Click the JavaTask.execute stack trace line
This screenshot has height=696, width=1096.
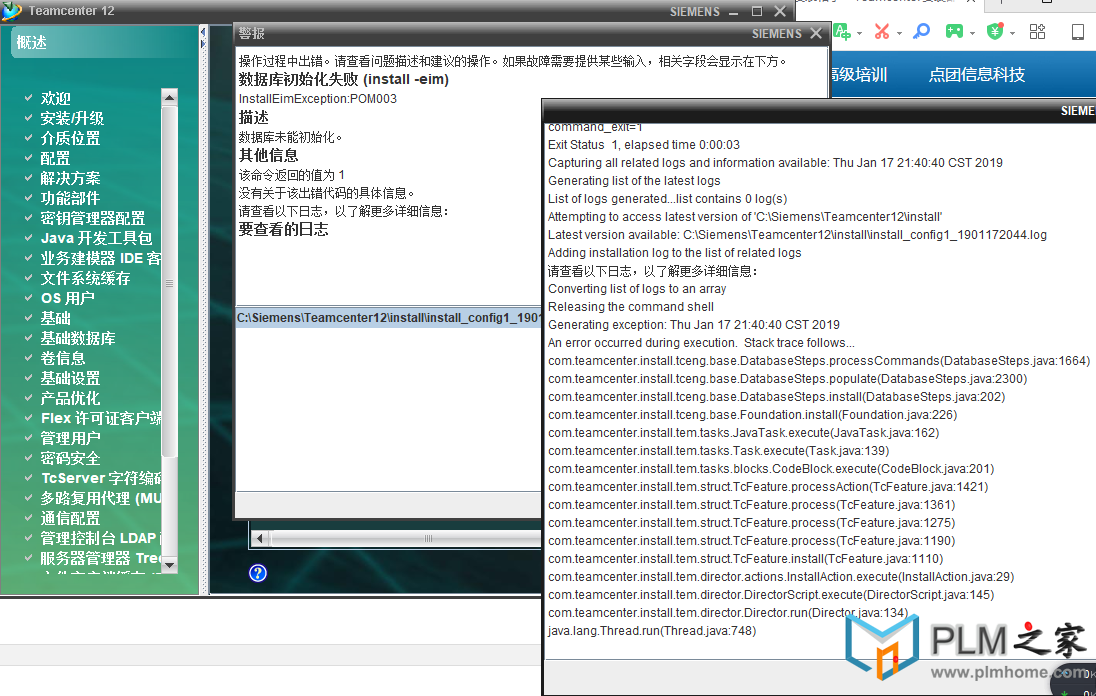click(x=744, y=434)
